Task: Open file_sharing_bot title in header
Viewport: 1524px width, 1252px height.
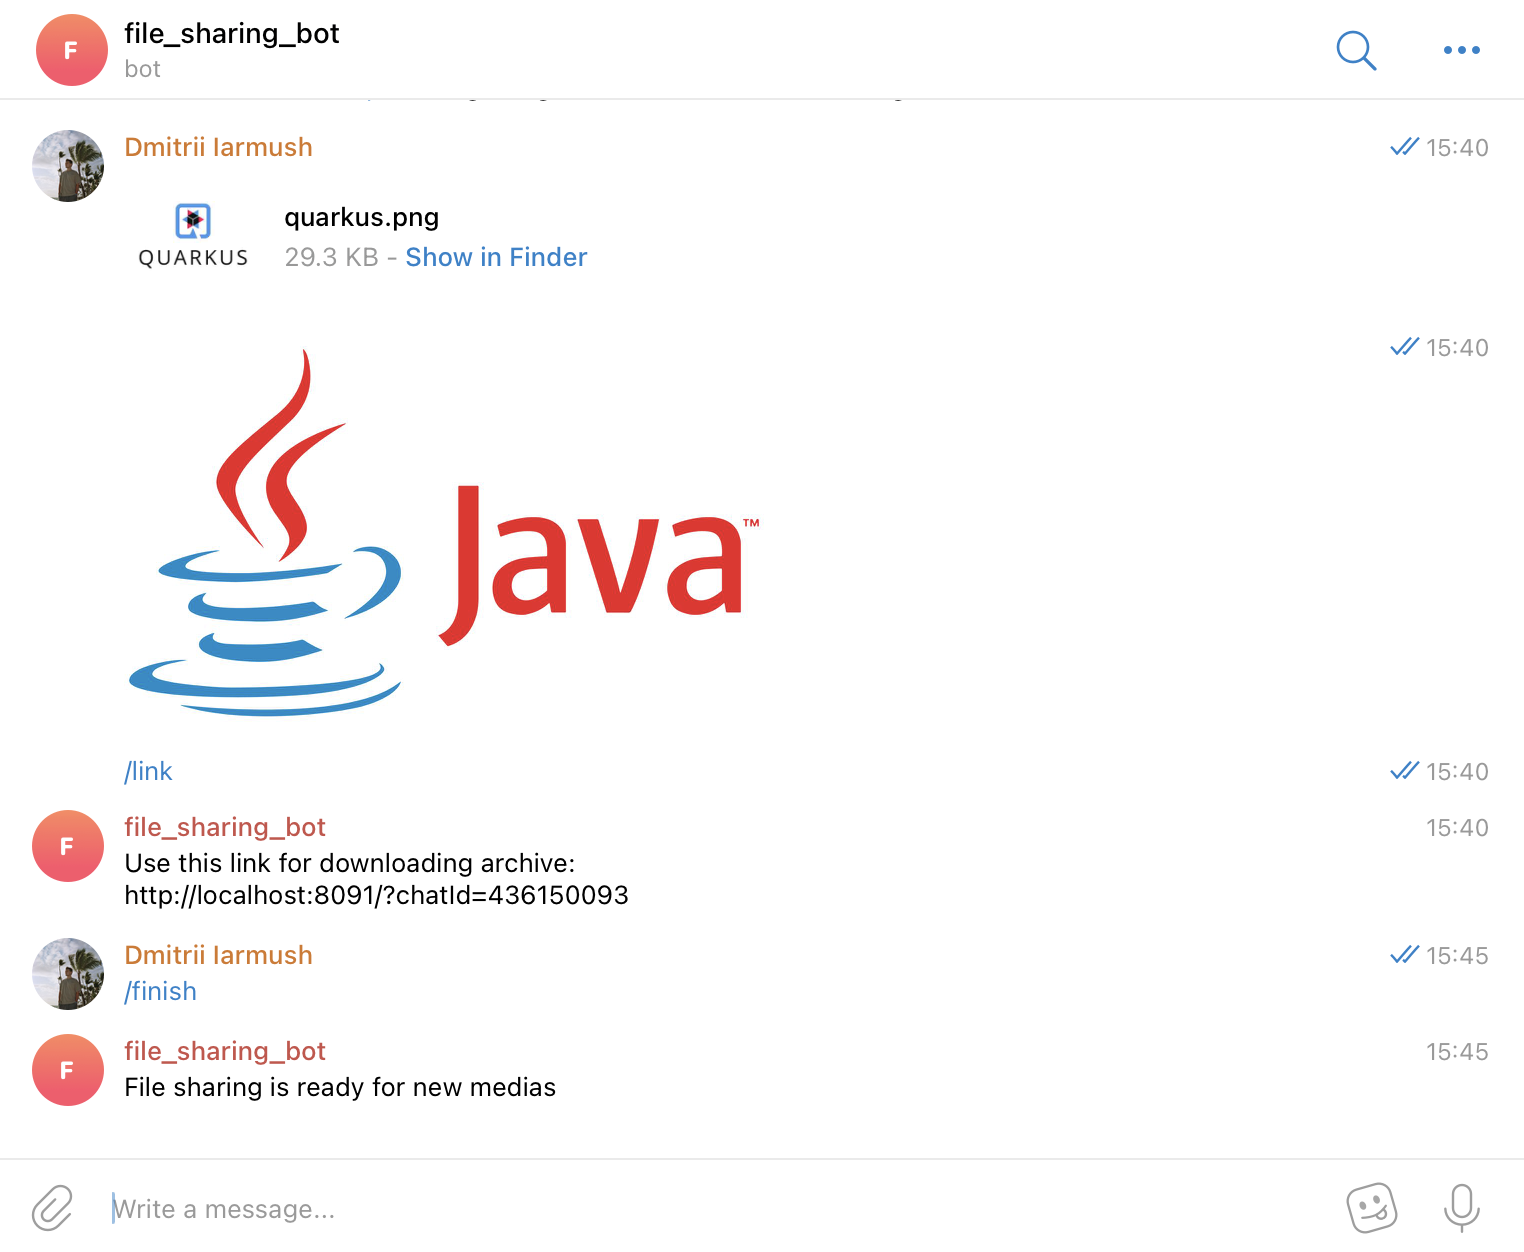Action: (232, 34)
